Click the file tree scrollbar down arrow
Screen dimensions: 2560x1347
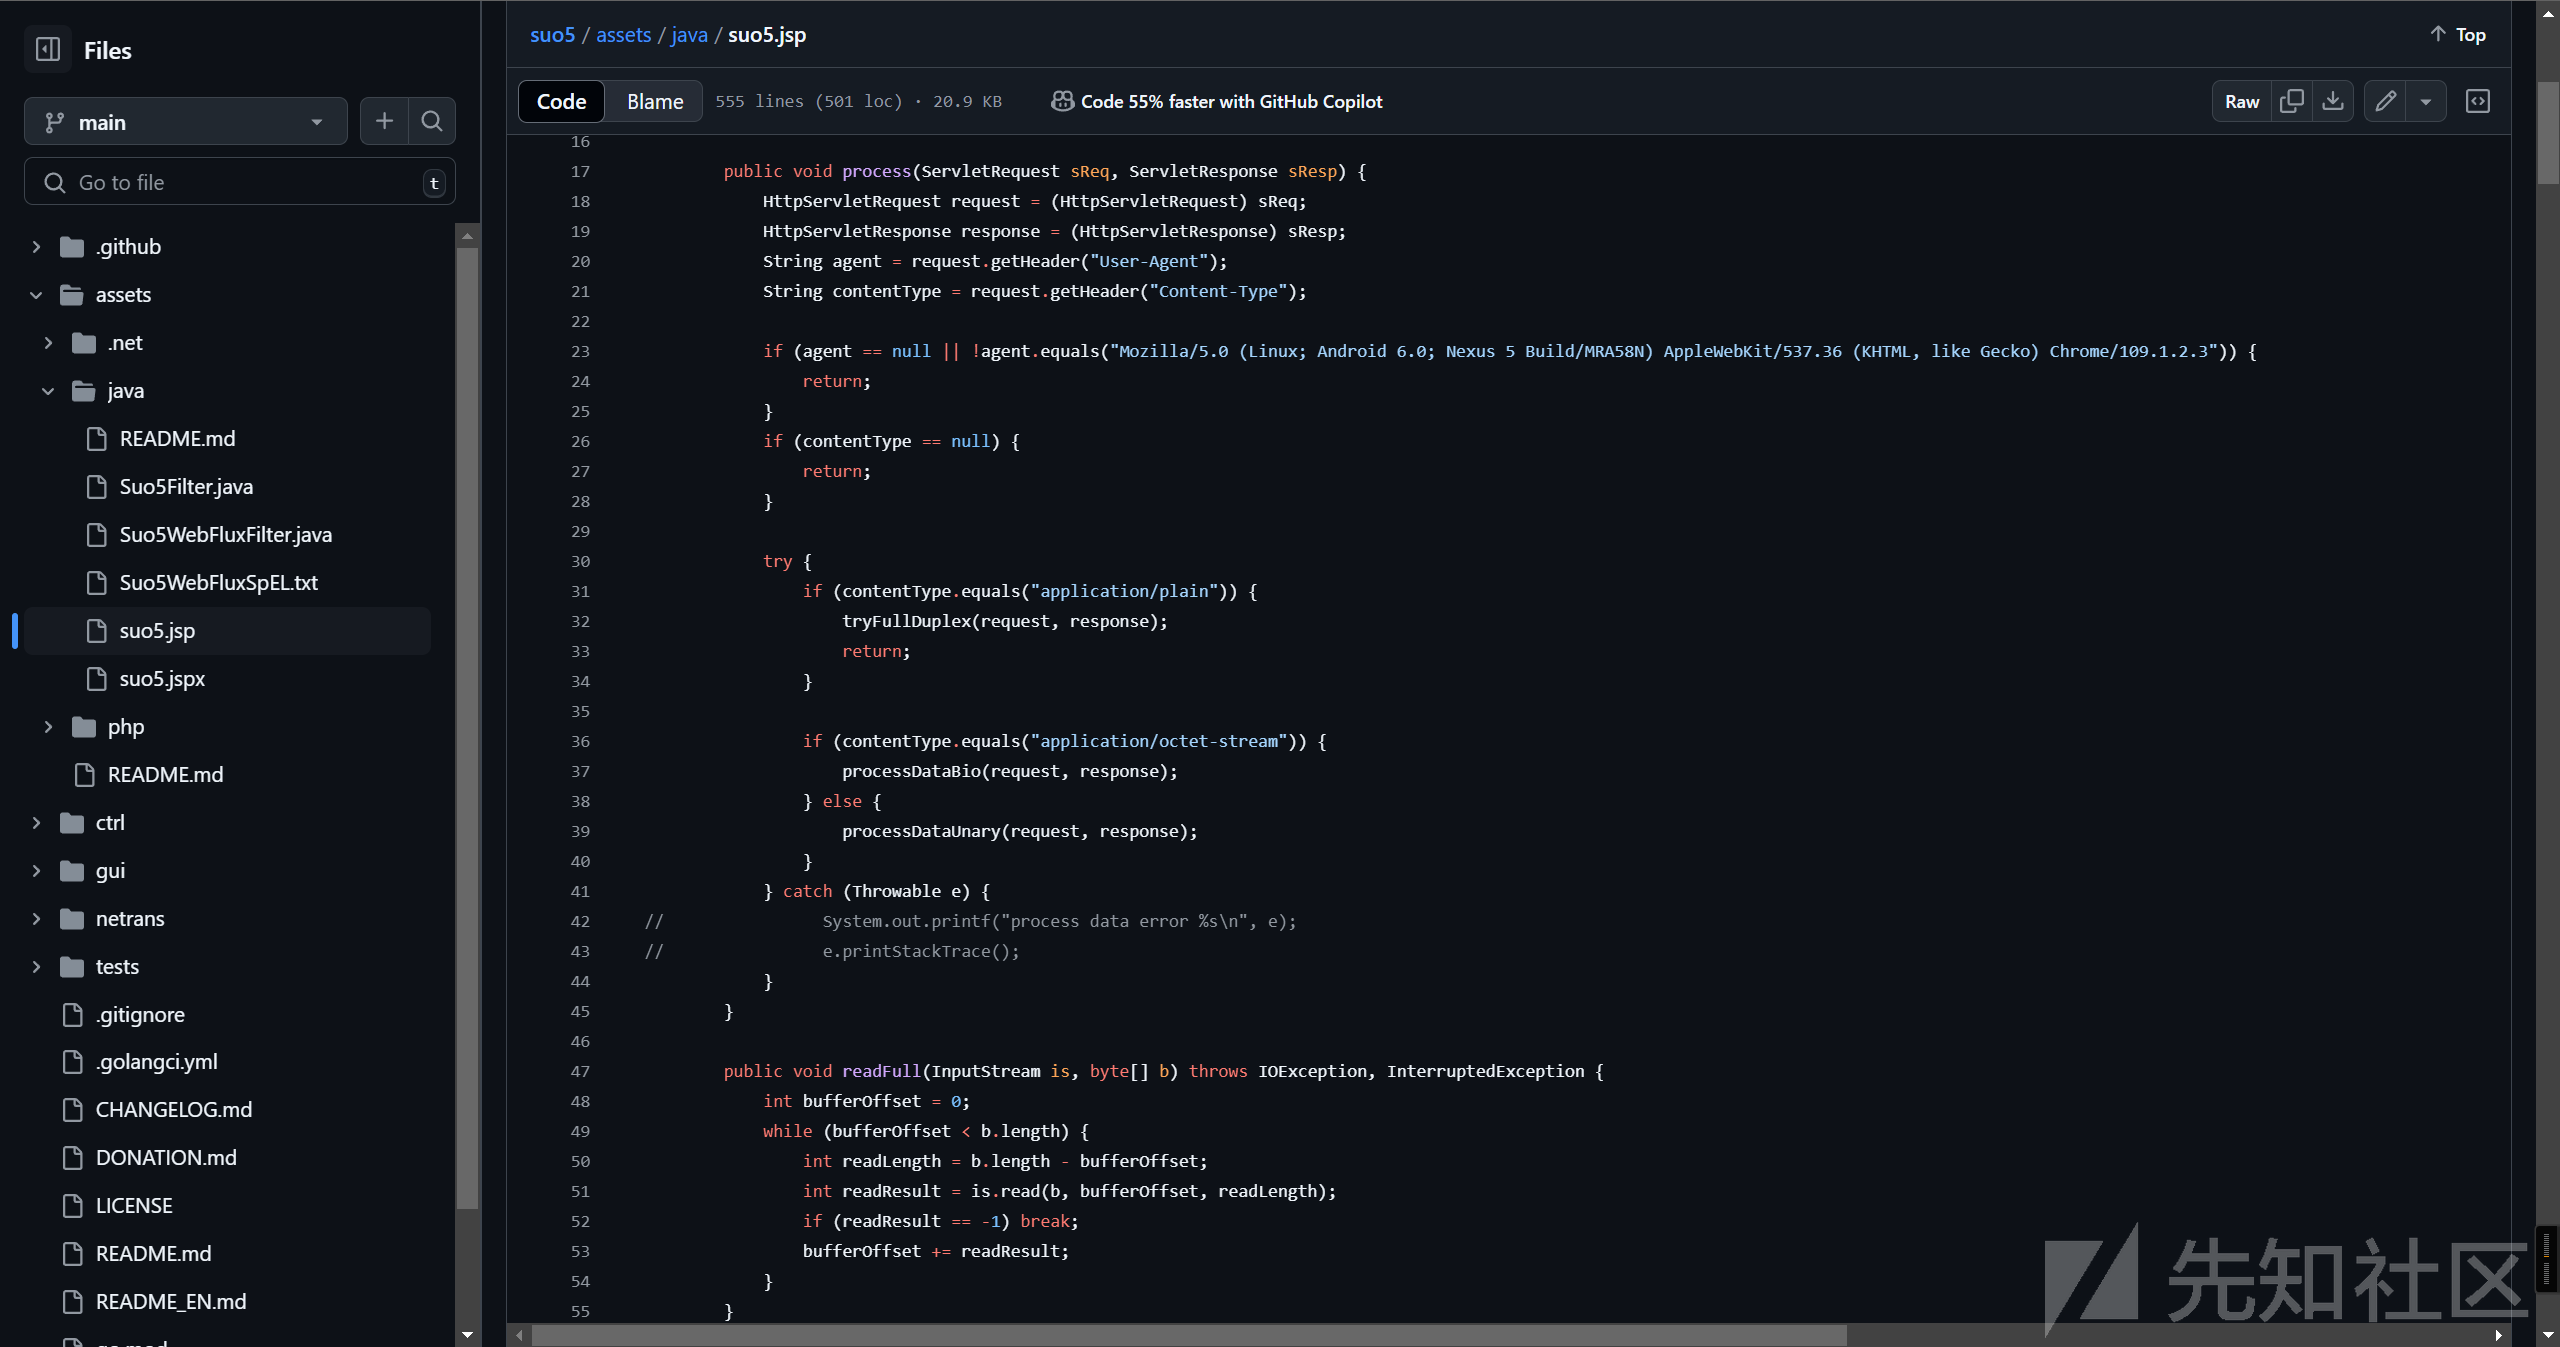[x=467, y=1334]
